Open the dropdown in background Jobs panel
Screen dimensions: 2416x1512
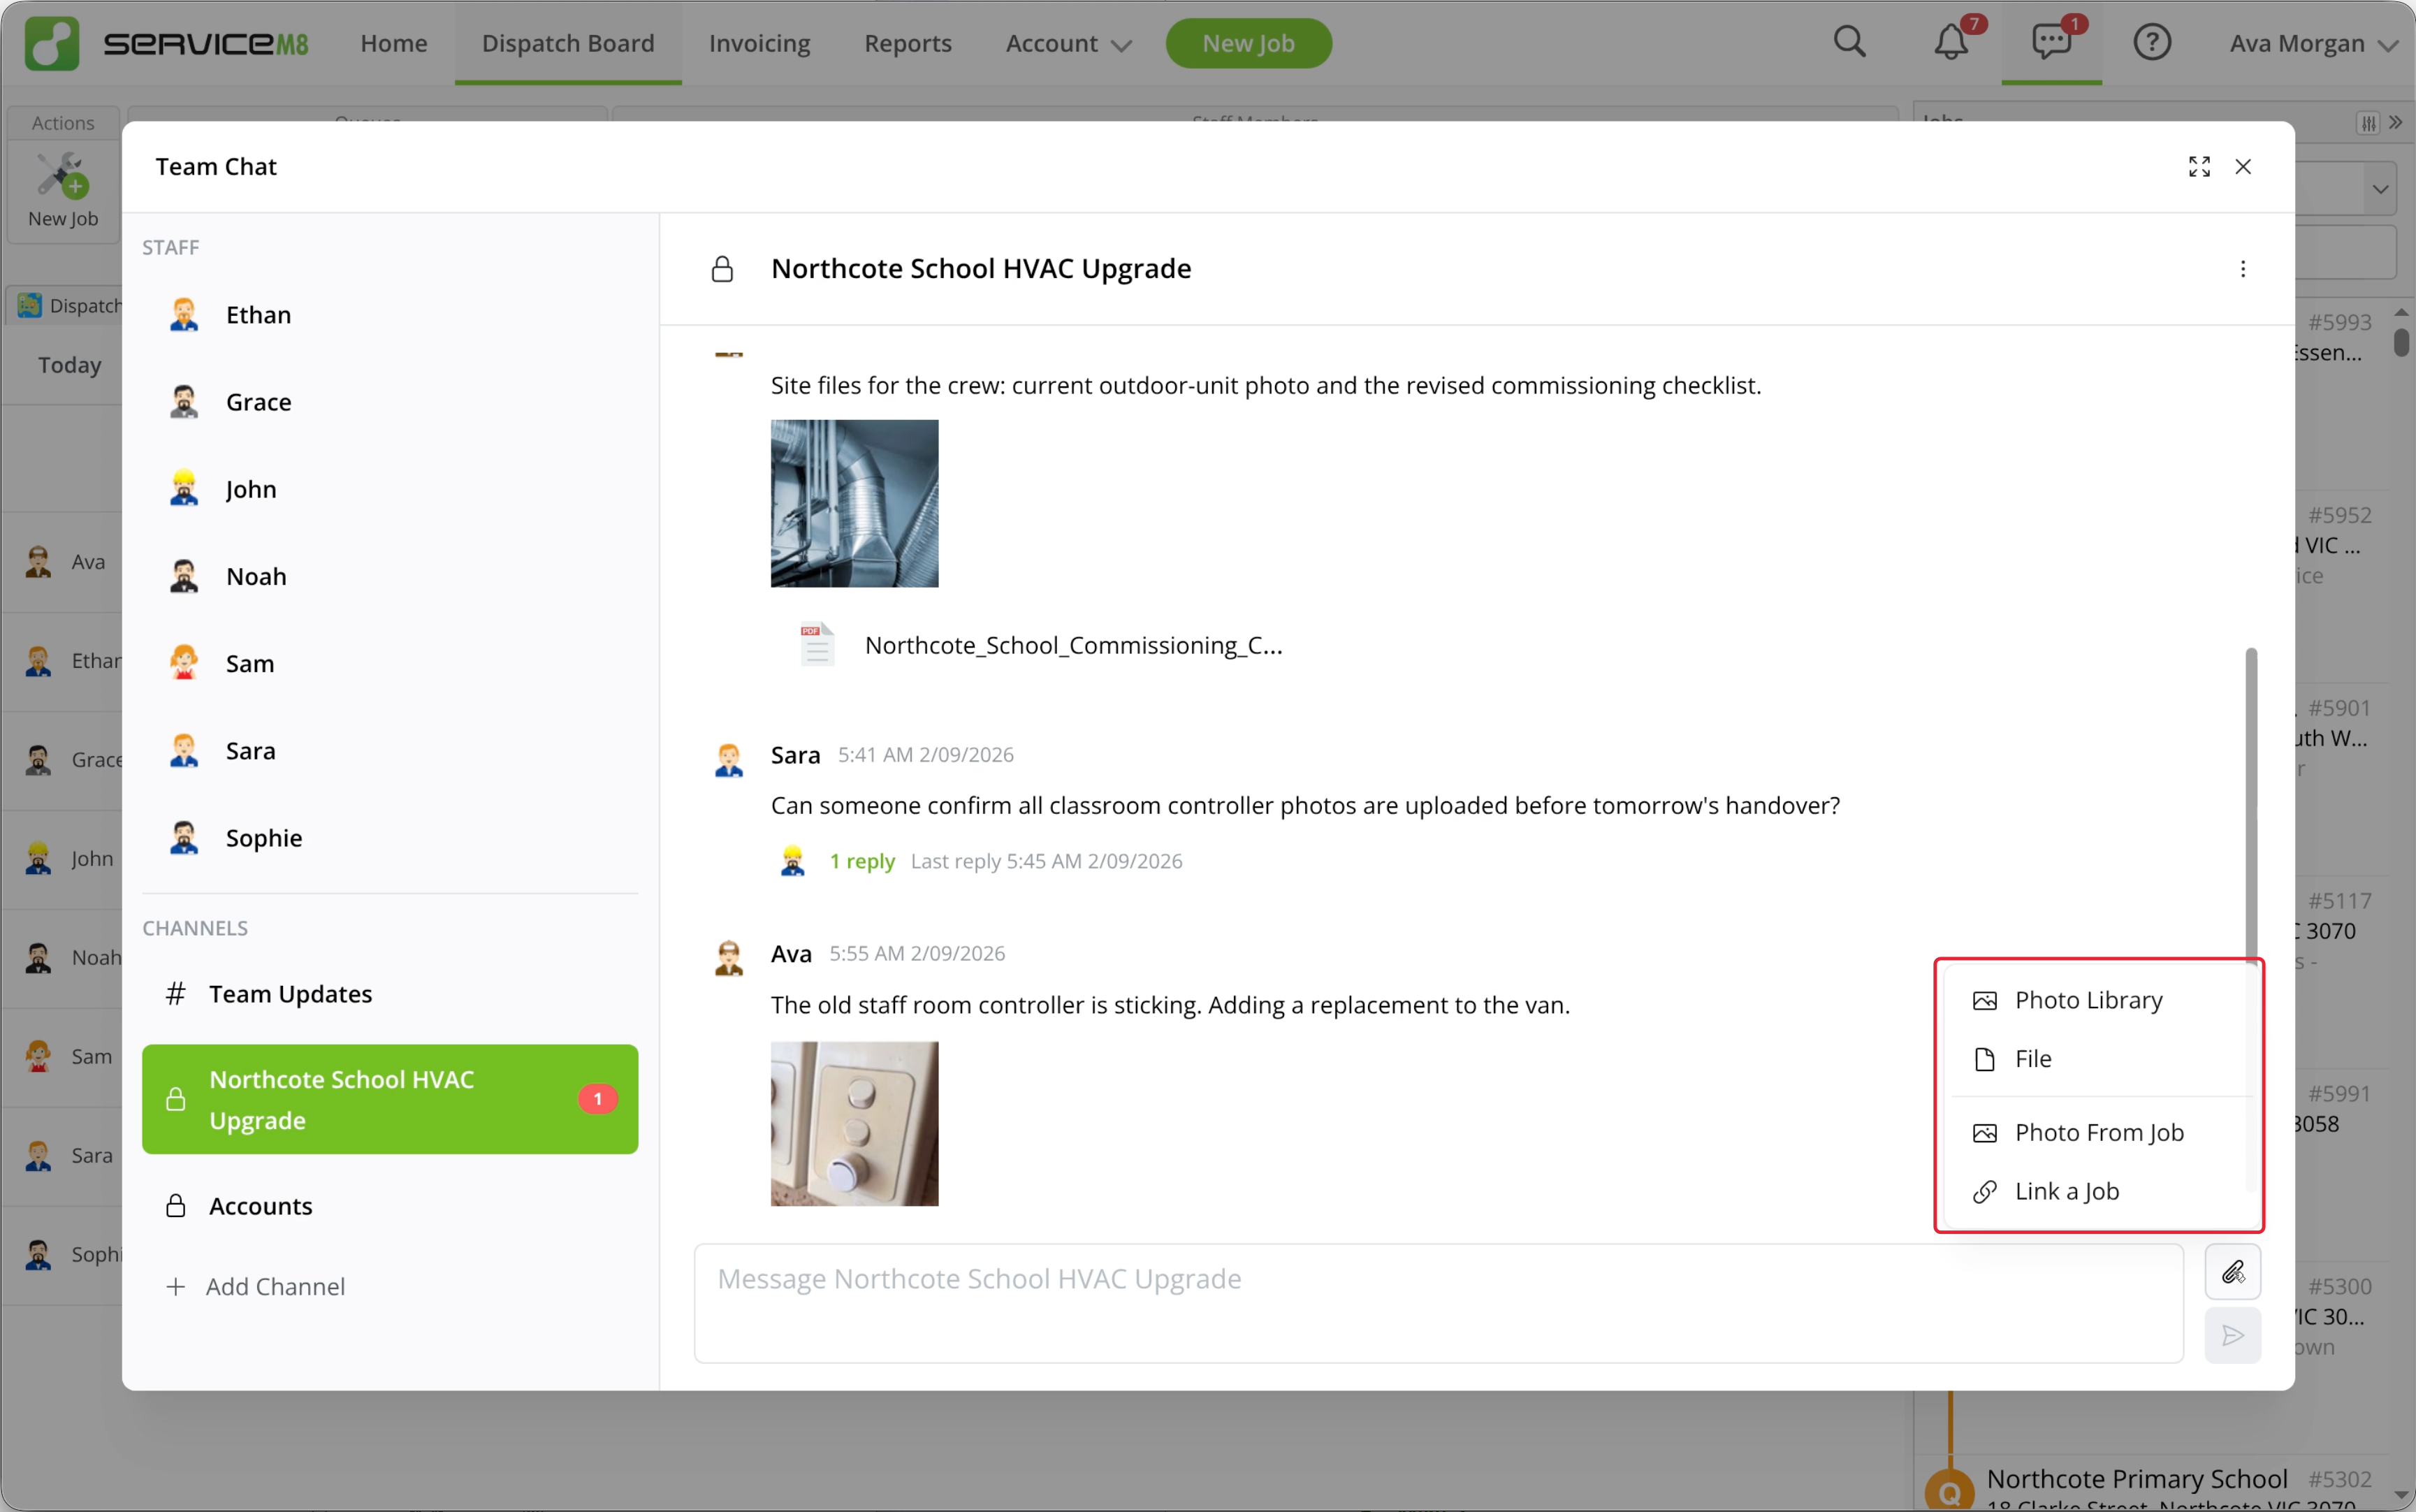(x=2380, y=189)
